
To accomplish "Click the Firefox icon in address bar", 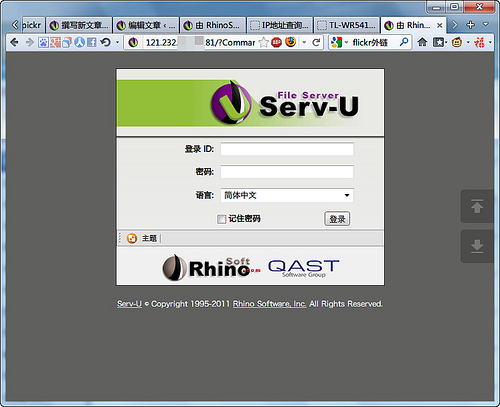I will (291, 42).
